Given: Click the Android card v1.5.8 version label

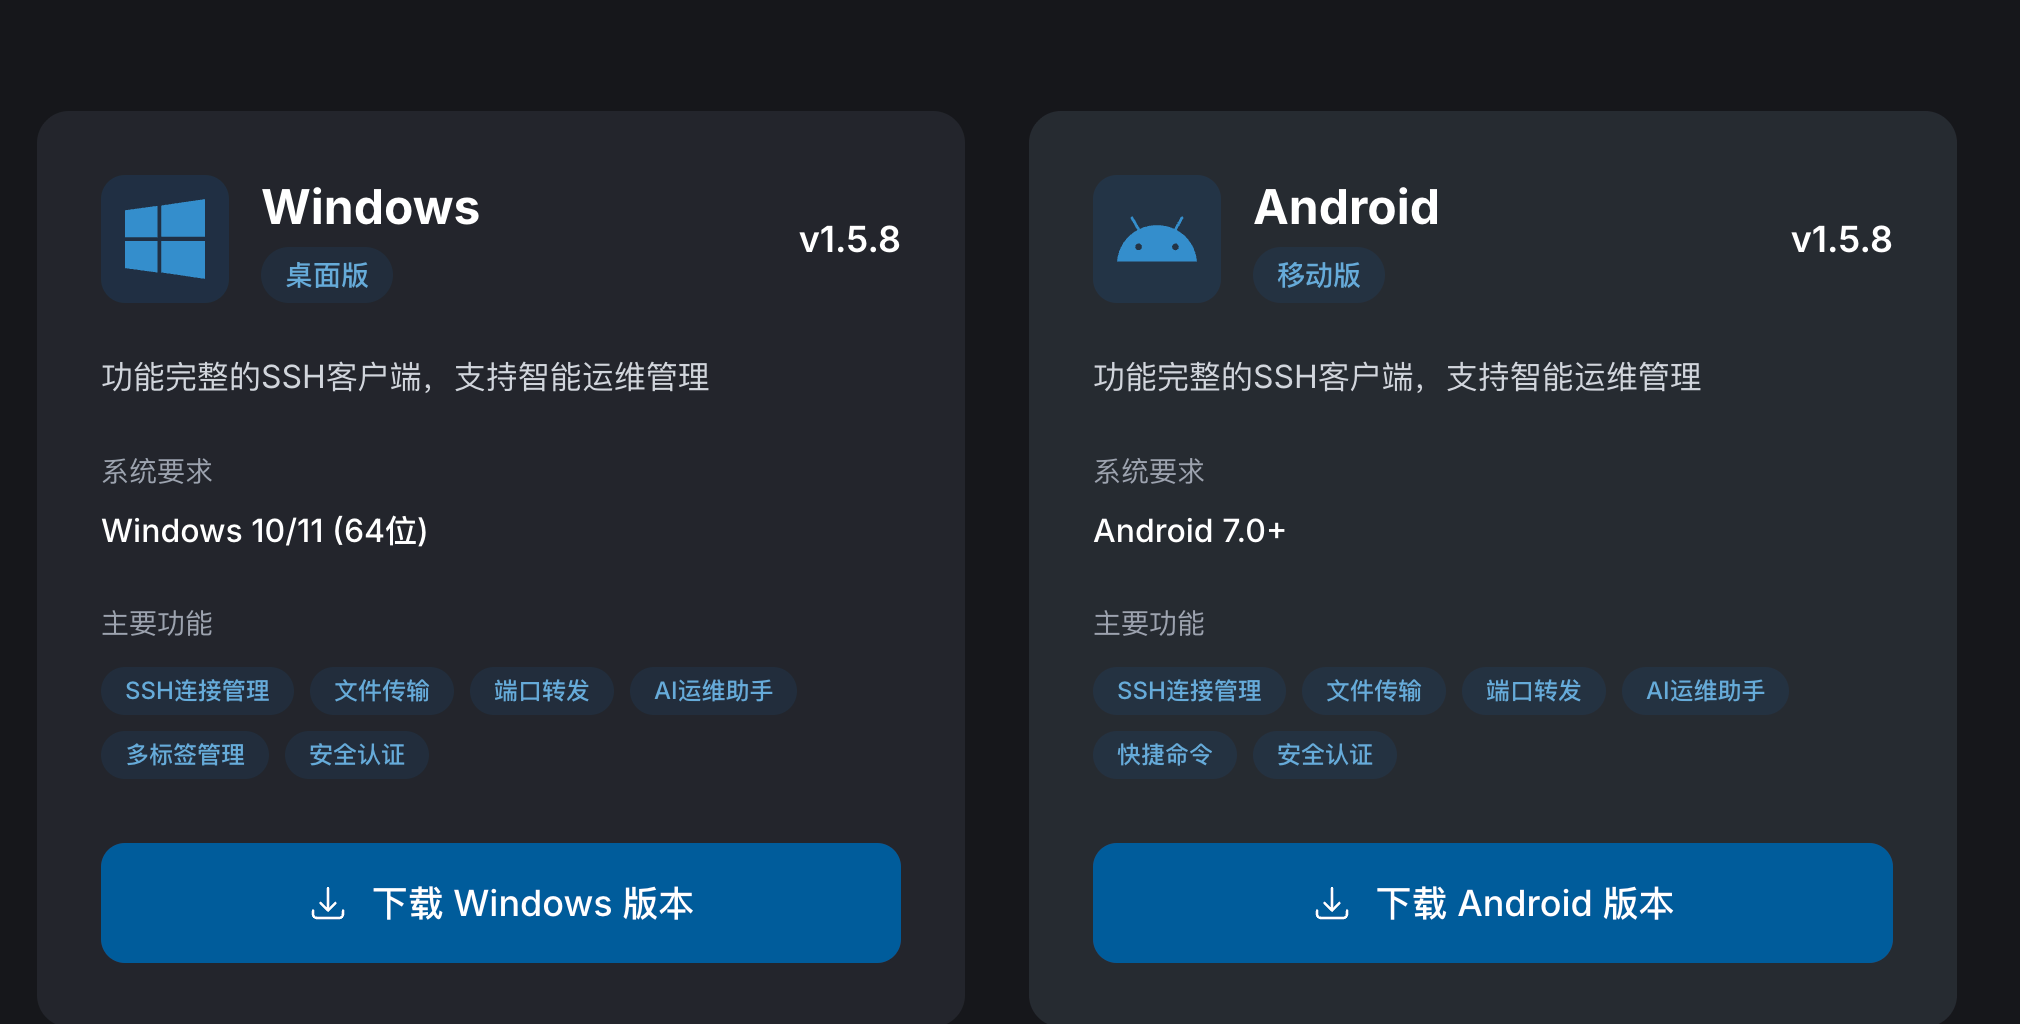Looking at the screenshot, I should point(1841,240).
